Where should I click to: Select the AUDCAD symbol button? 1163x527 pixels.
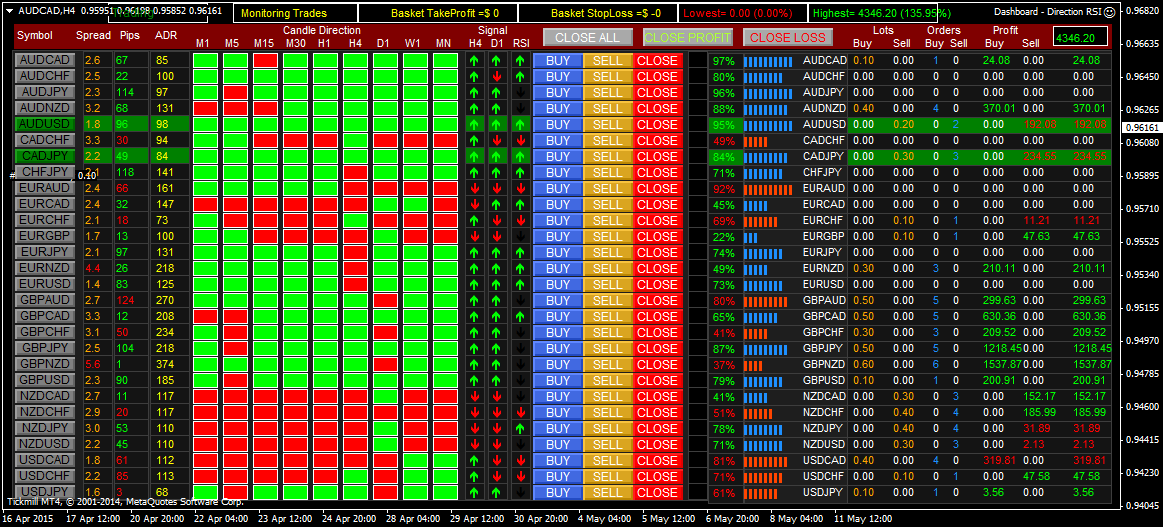click(45, 61)
